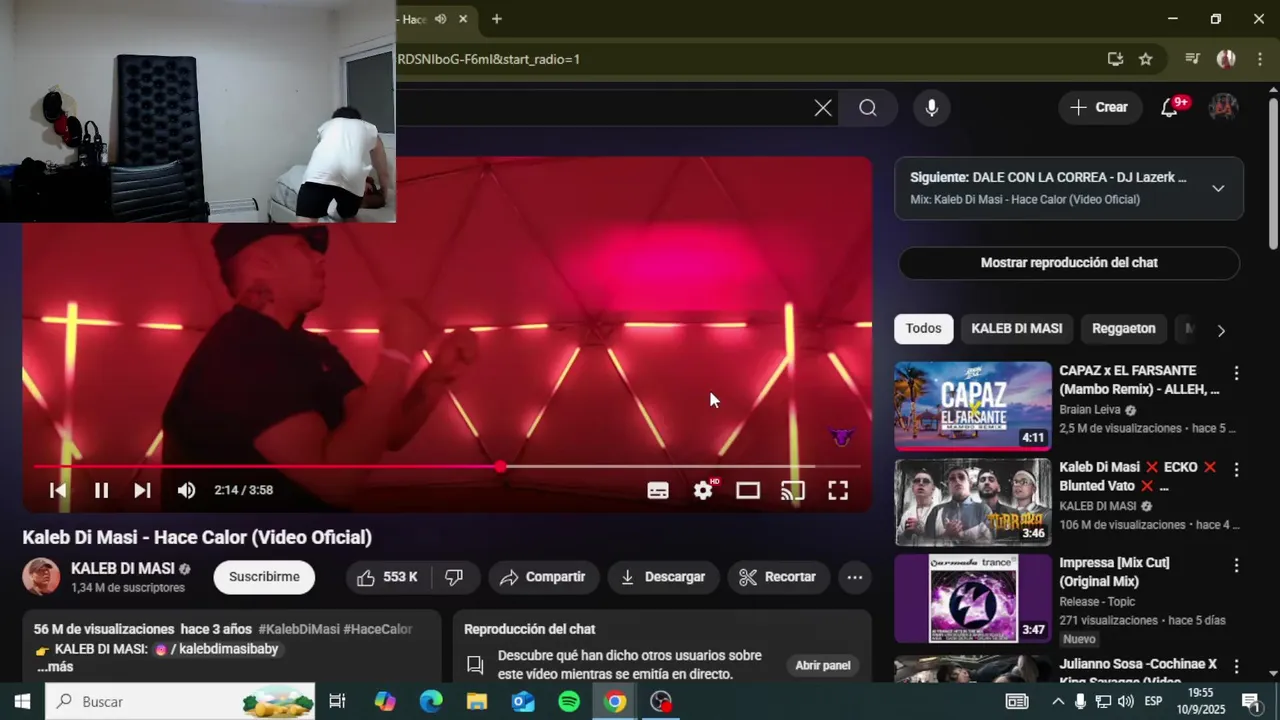This screenshot has height=720, width=1280.
Task: Click the taskbar Buscar search box
Action: point(180,702)
